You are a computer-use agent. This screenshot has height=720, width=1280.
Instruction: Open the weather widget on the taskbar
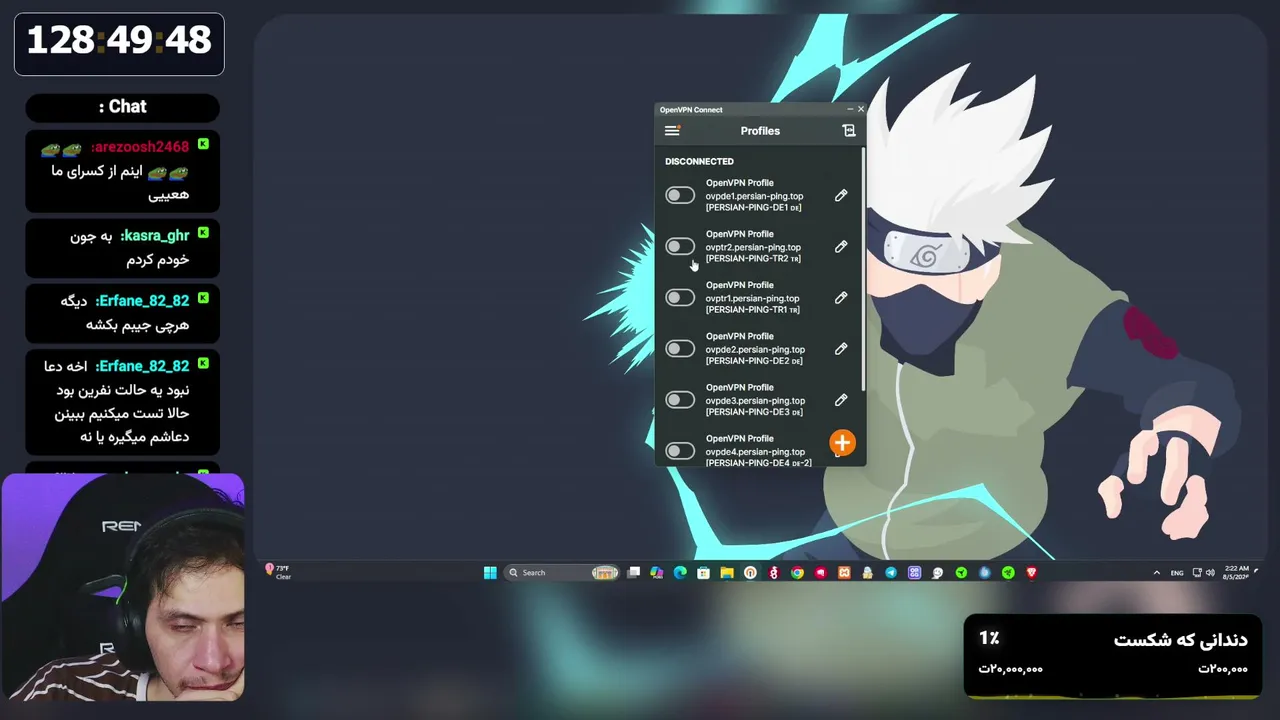click(x=278, y=572)
